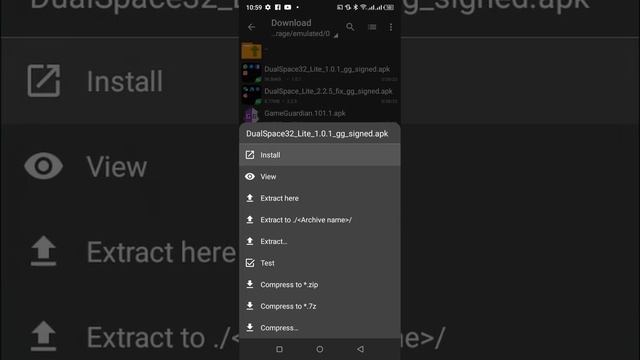Image resolution: width=640 pixels, height=360 pixels.
Task: Open search with the magnifier icon
Action: click(x=350, y=27)
